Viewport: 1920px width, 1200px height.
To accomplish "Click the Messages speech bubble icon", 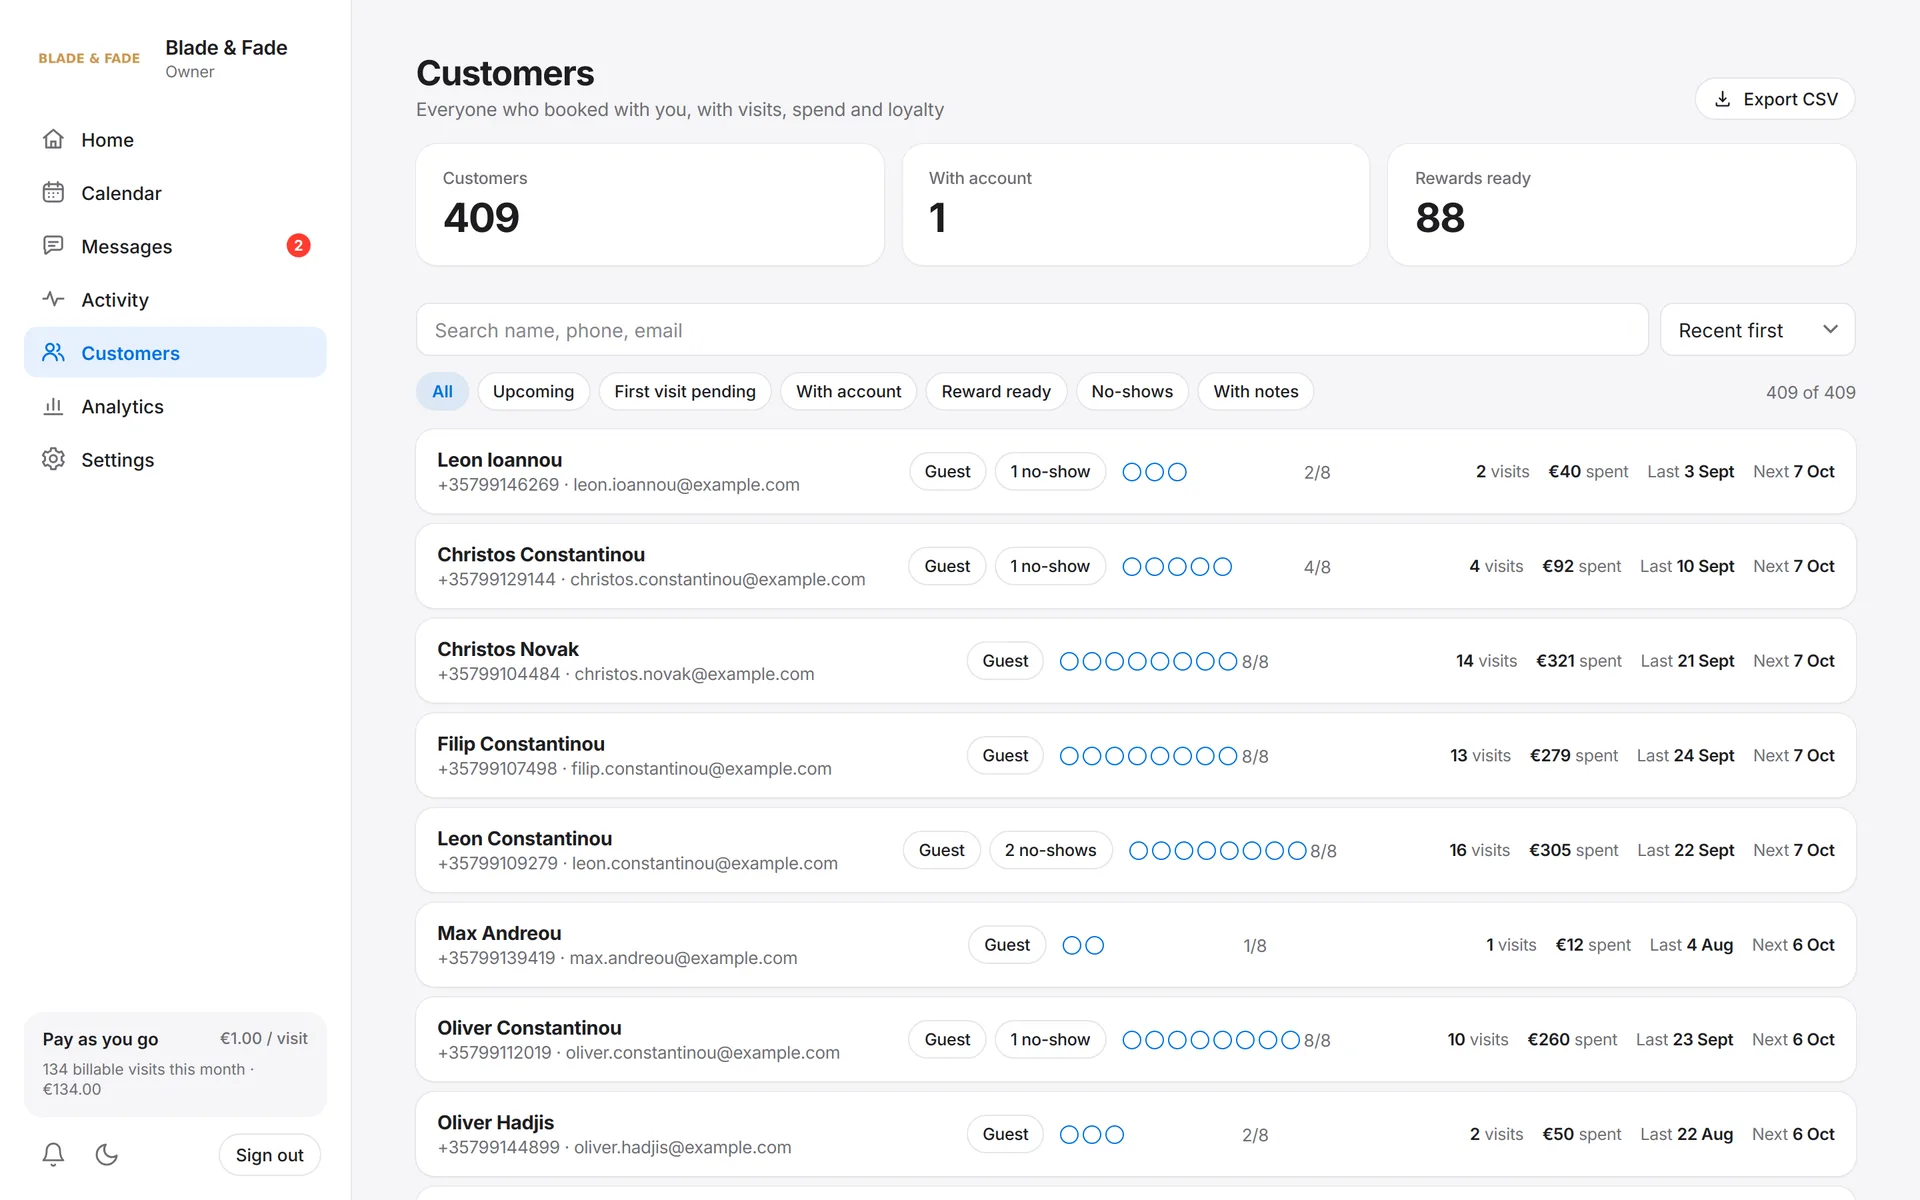I will 53,246.
